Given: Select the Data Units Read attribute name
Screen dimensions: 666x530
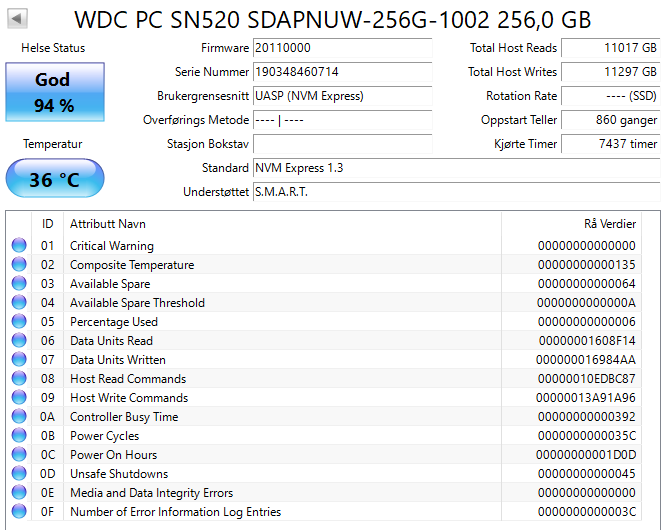Looking at the screenshot, I should click(x=111, y=341).
